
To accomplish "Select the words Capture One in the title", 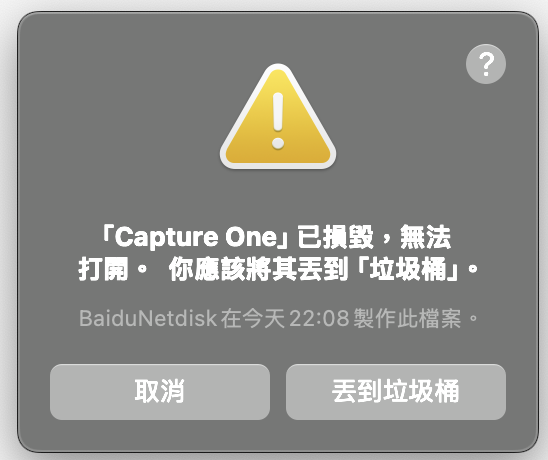I will click(x=196, y=237).
